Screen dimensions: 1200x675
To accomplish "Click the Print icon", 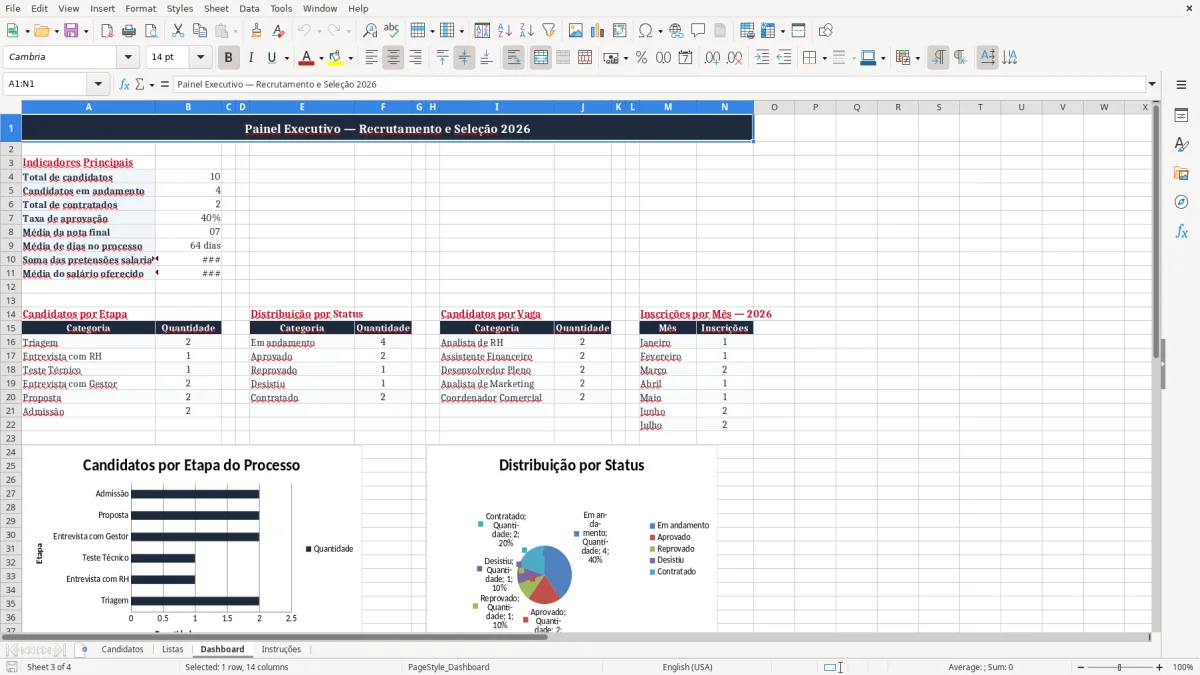I will pos(128,31).
